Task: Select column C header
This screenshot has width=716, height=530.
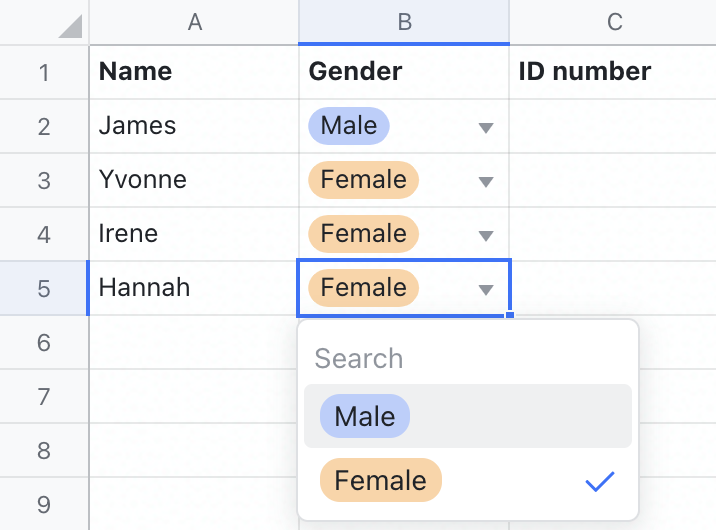Action: [614, 22]
